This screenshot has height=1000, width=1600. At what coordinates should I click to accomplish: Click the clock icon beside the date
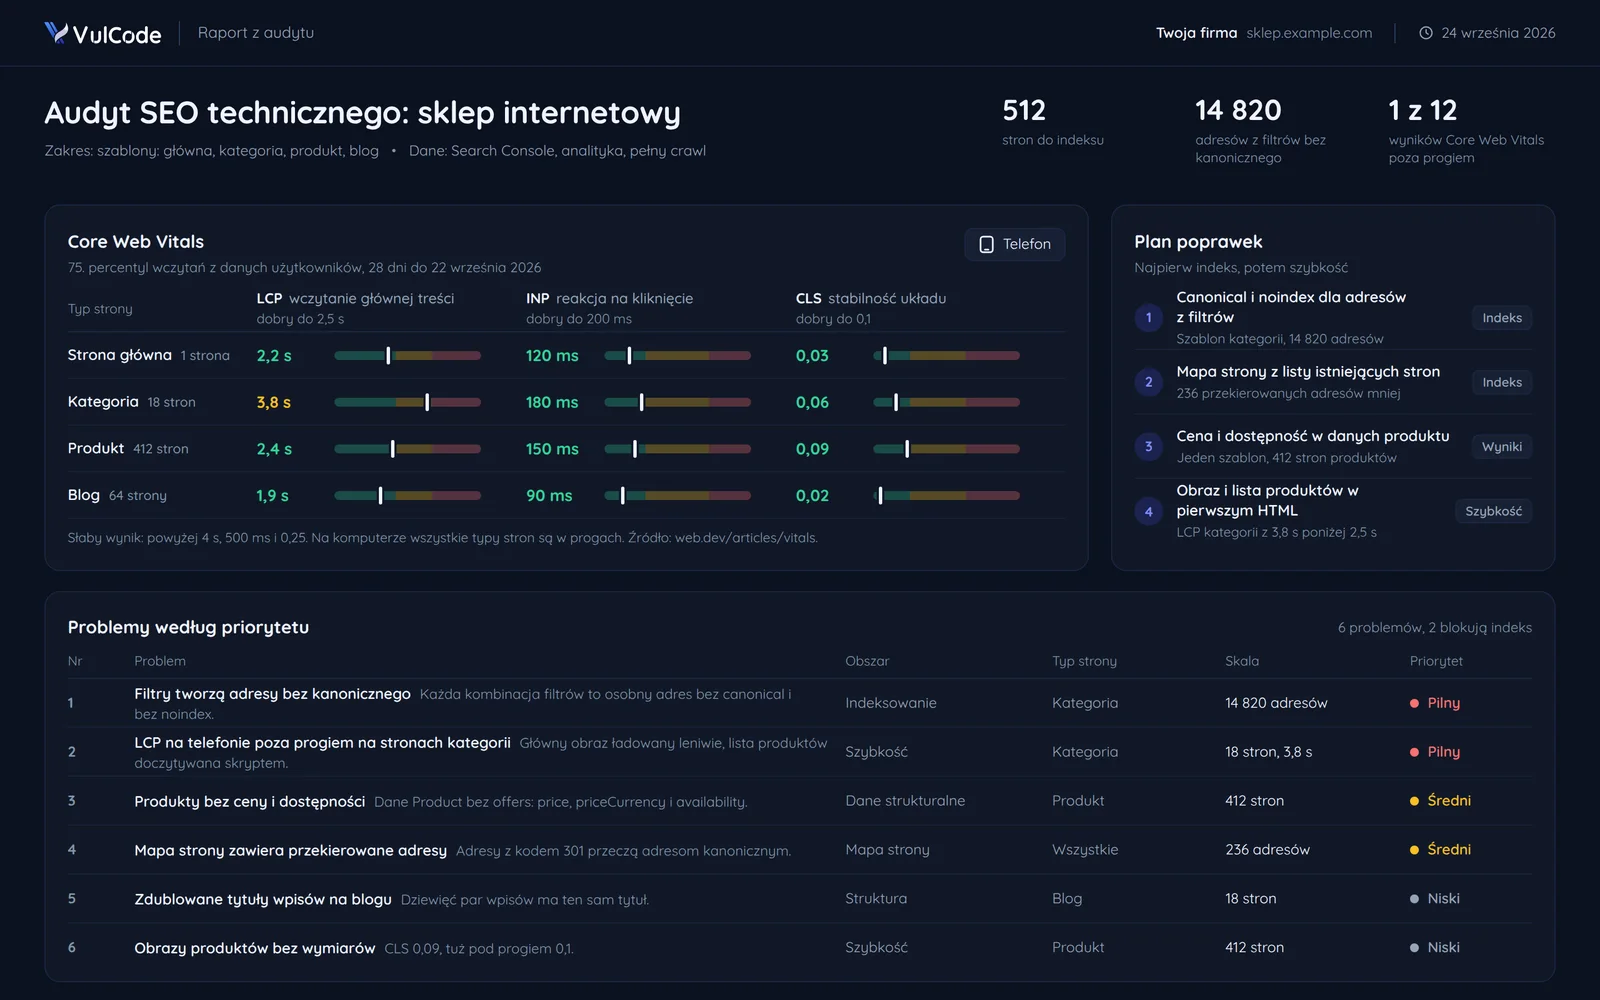(1426, 33)
